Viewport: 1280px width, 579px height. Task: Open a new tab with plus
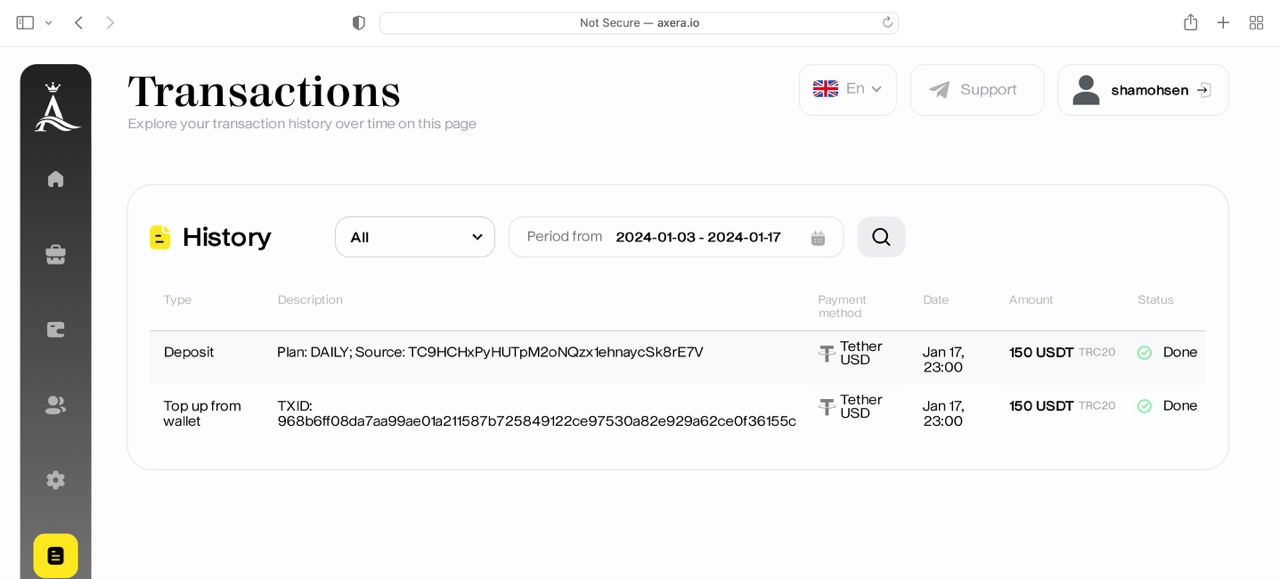pyautogui.click(x=1223, y=23)
